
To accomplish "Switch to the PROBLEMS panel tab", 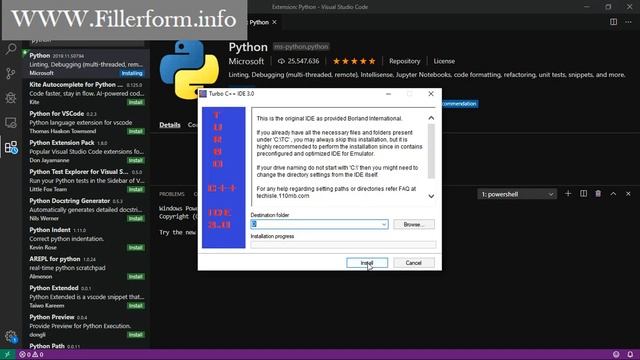I will [172, 194].
